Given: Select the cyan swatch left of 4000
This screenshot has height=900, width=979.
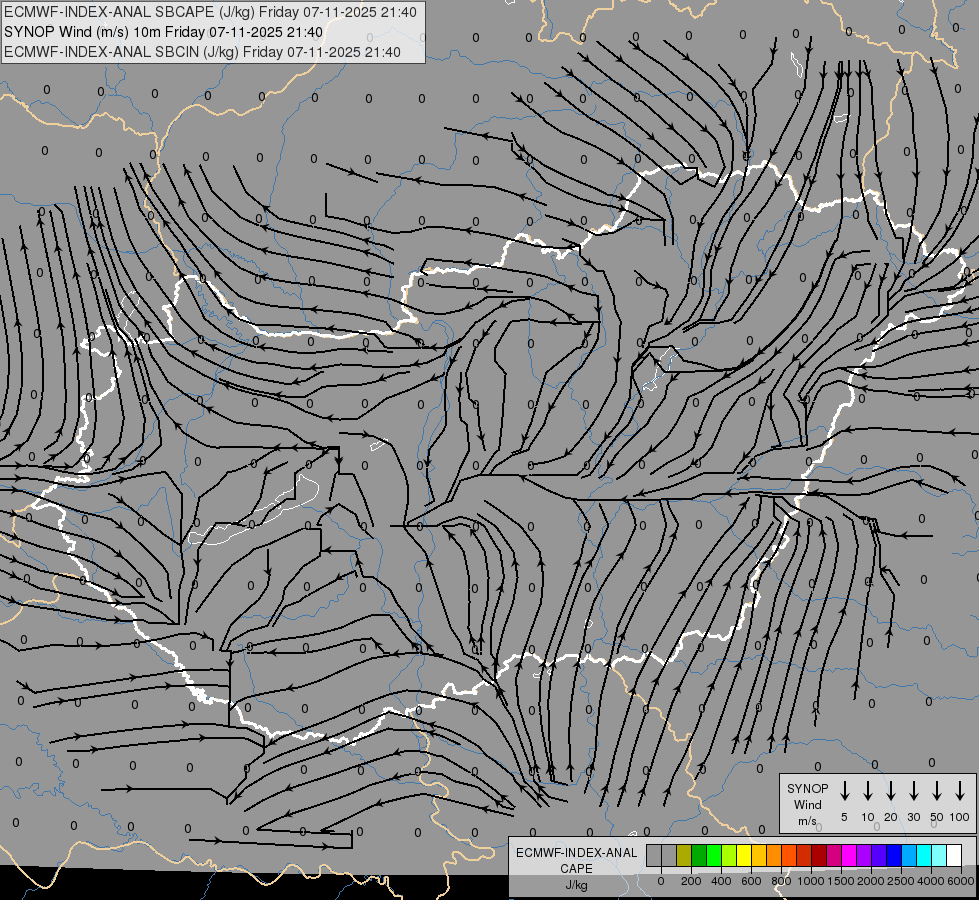Looking at the screenshot, I should tap(925, 855).
